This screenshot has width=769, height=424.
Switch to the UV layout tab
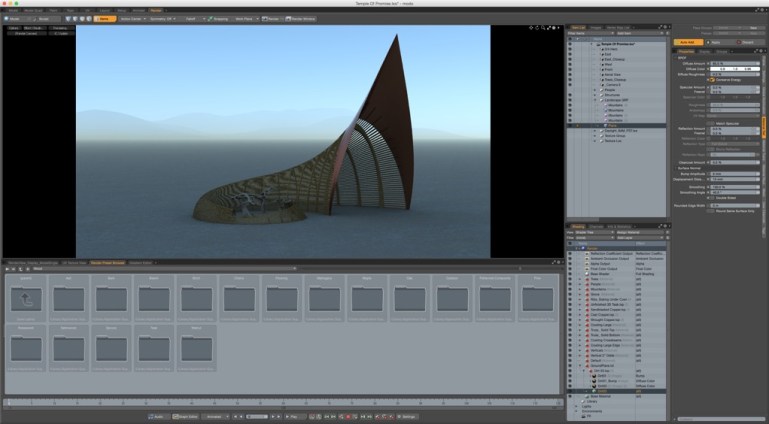point(87,10)
